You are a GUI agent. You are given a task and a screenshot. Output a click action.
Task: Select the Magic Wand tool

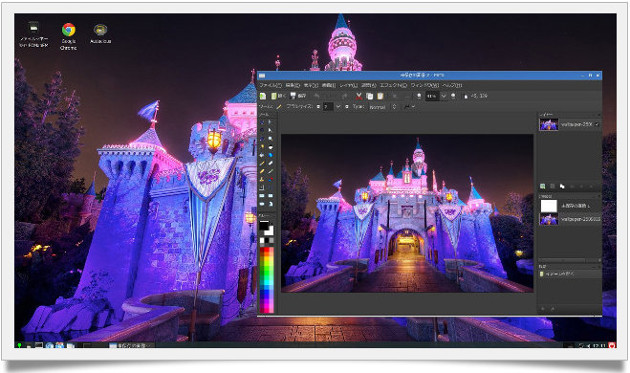[x=262, y=147]
